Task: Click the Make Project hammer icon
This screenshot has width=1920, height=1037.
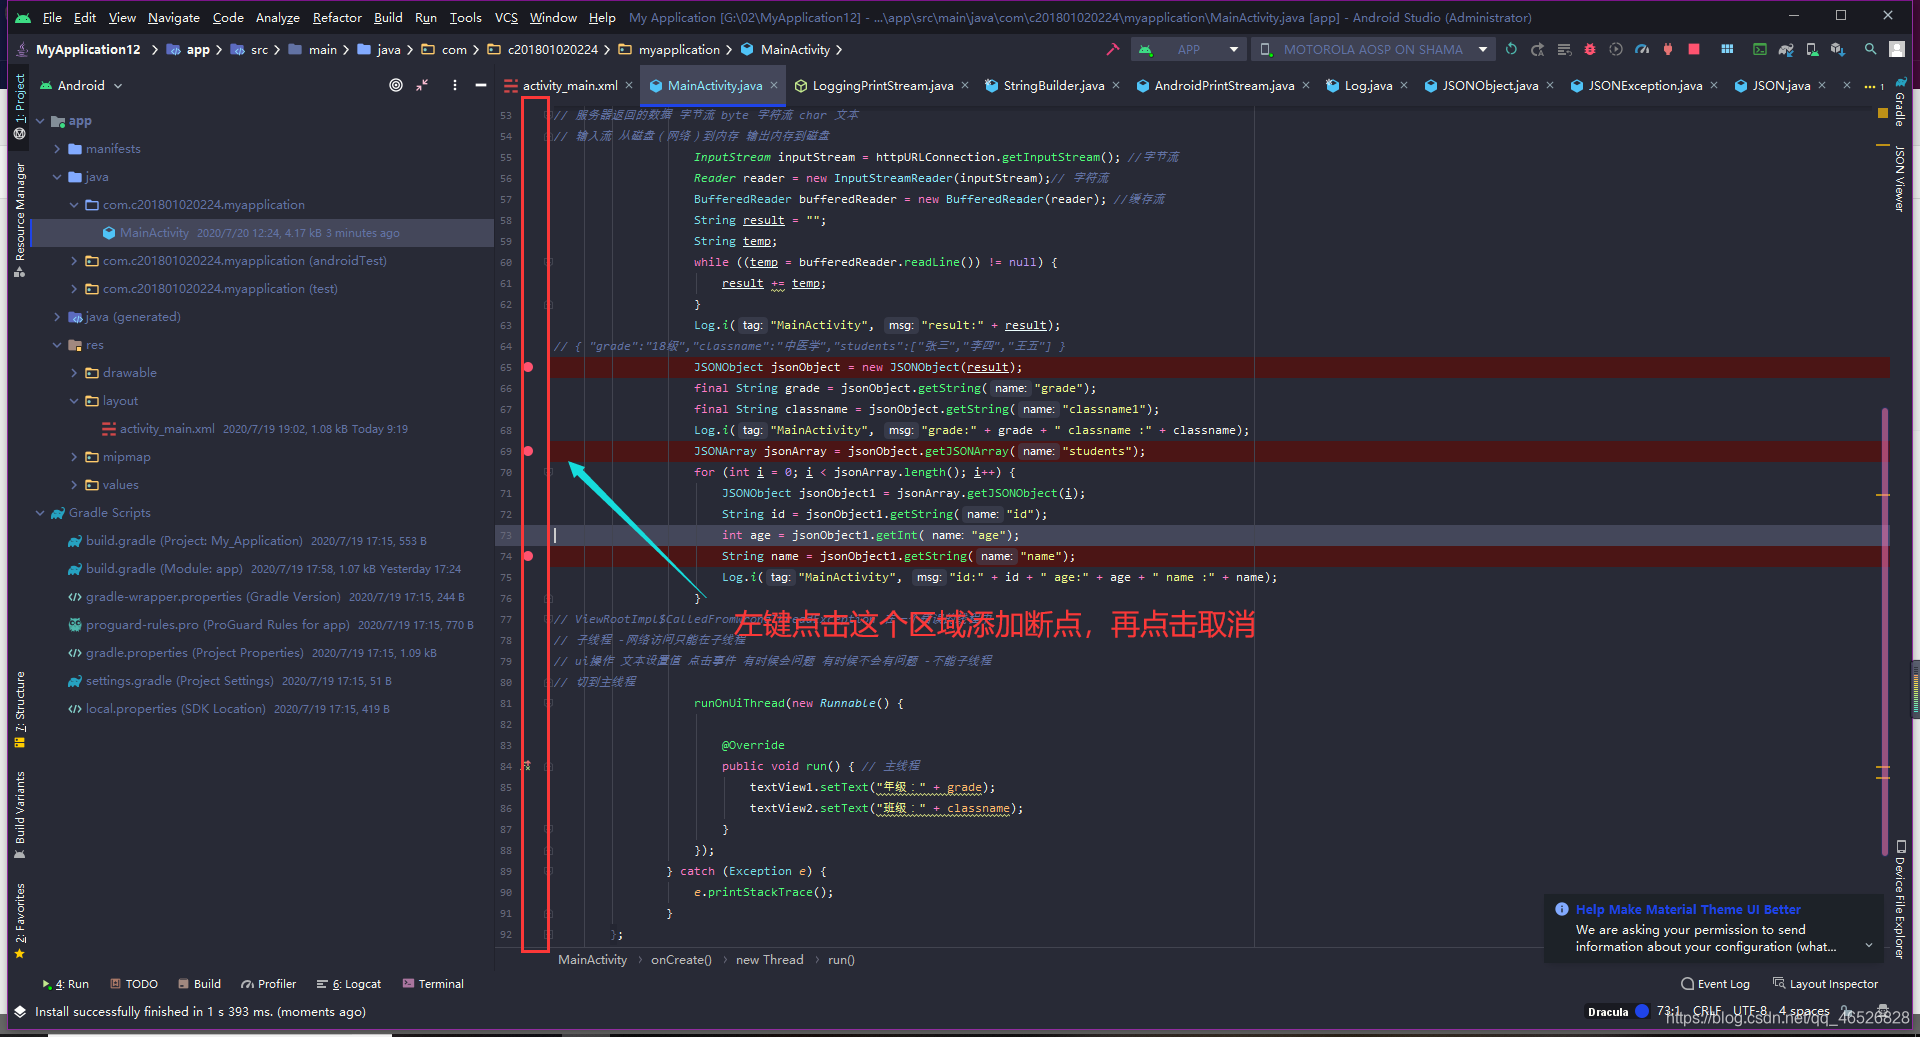Action: (1112, 49)
